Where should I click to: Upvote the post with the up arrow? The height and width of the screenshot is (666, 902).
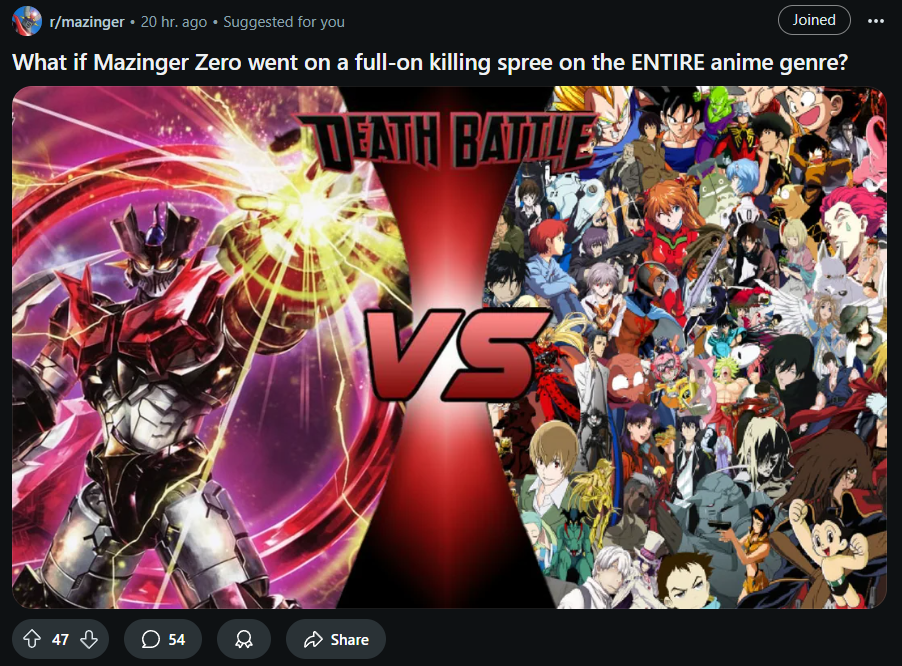click(32, 639)
